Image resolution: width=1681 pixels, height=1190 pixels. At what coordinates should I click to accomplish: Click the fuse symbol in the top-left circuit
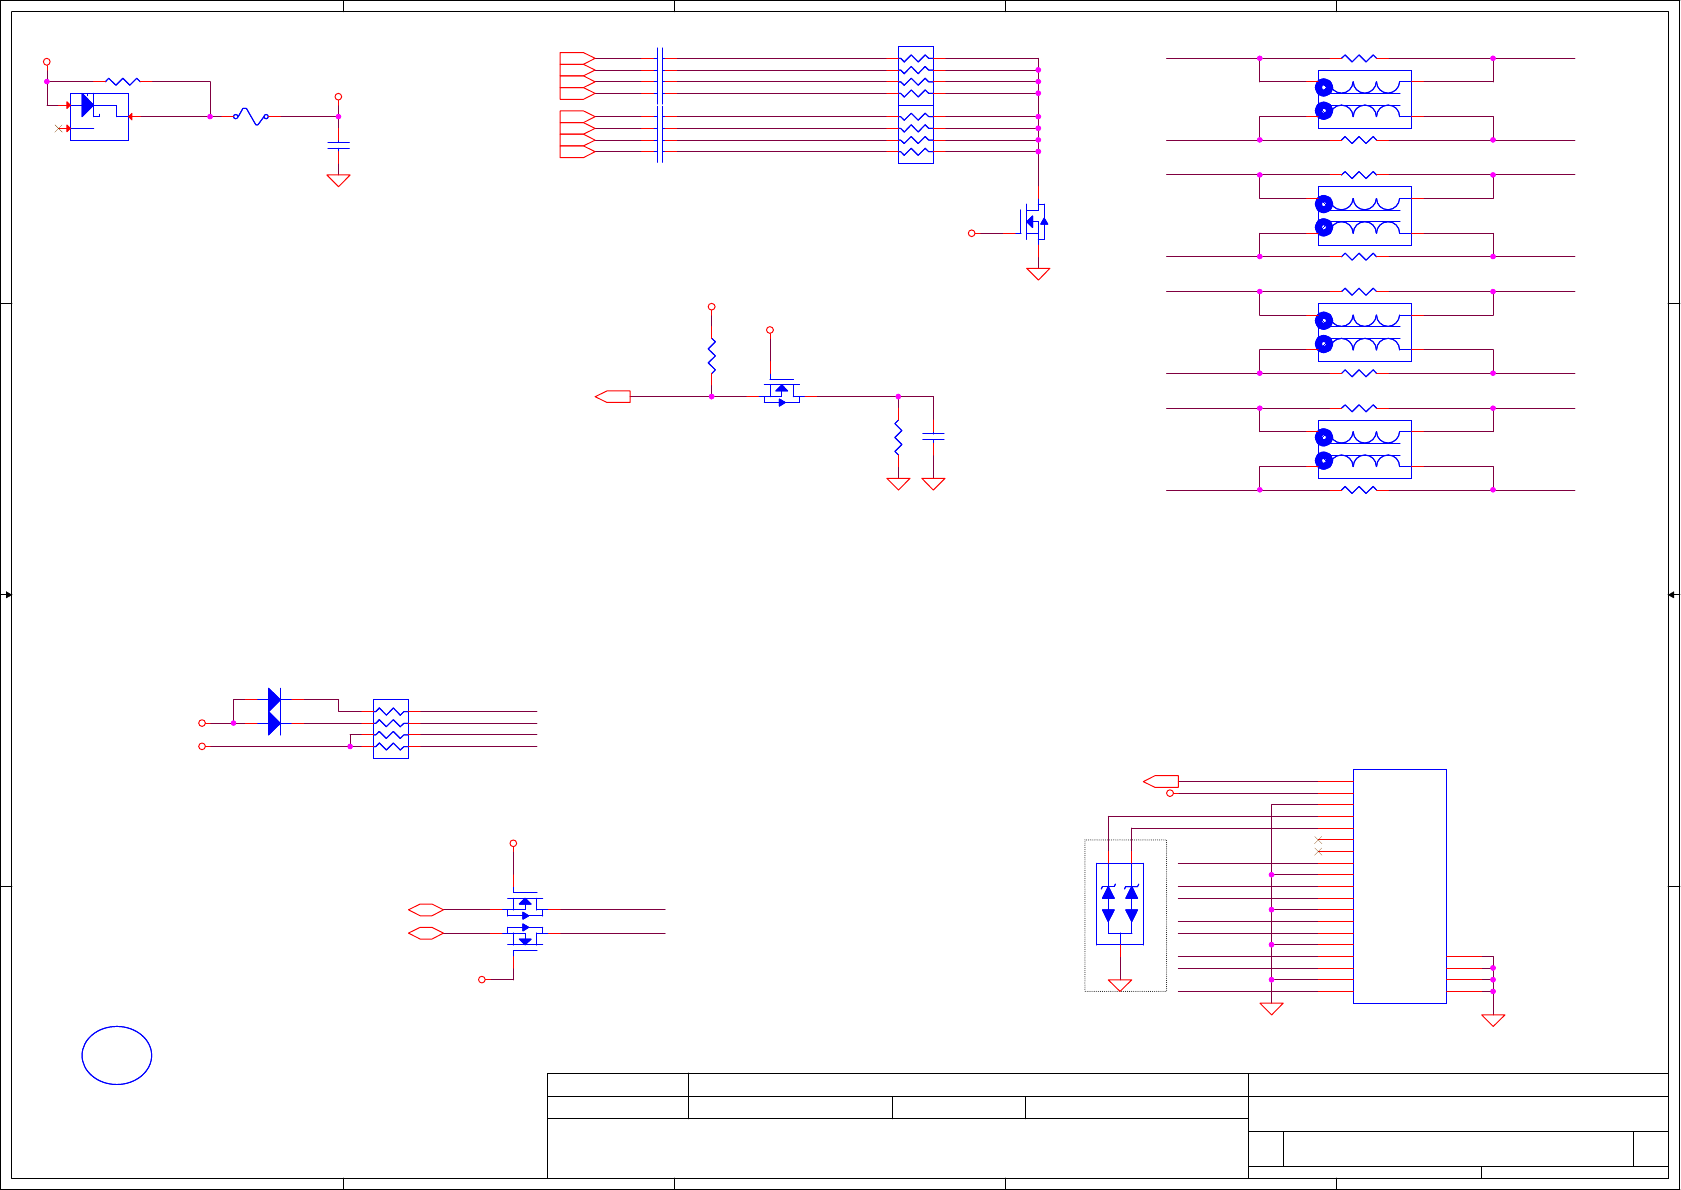tap(251, 117)
